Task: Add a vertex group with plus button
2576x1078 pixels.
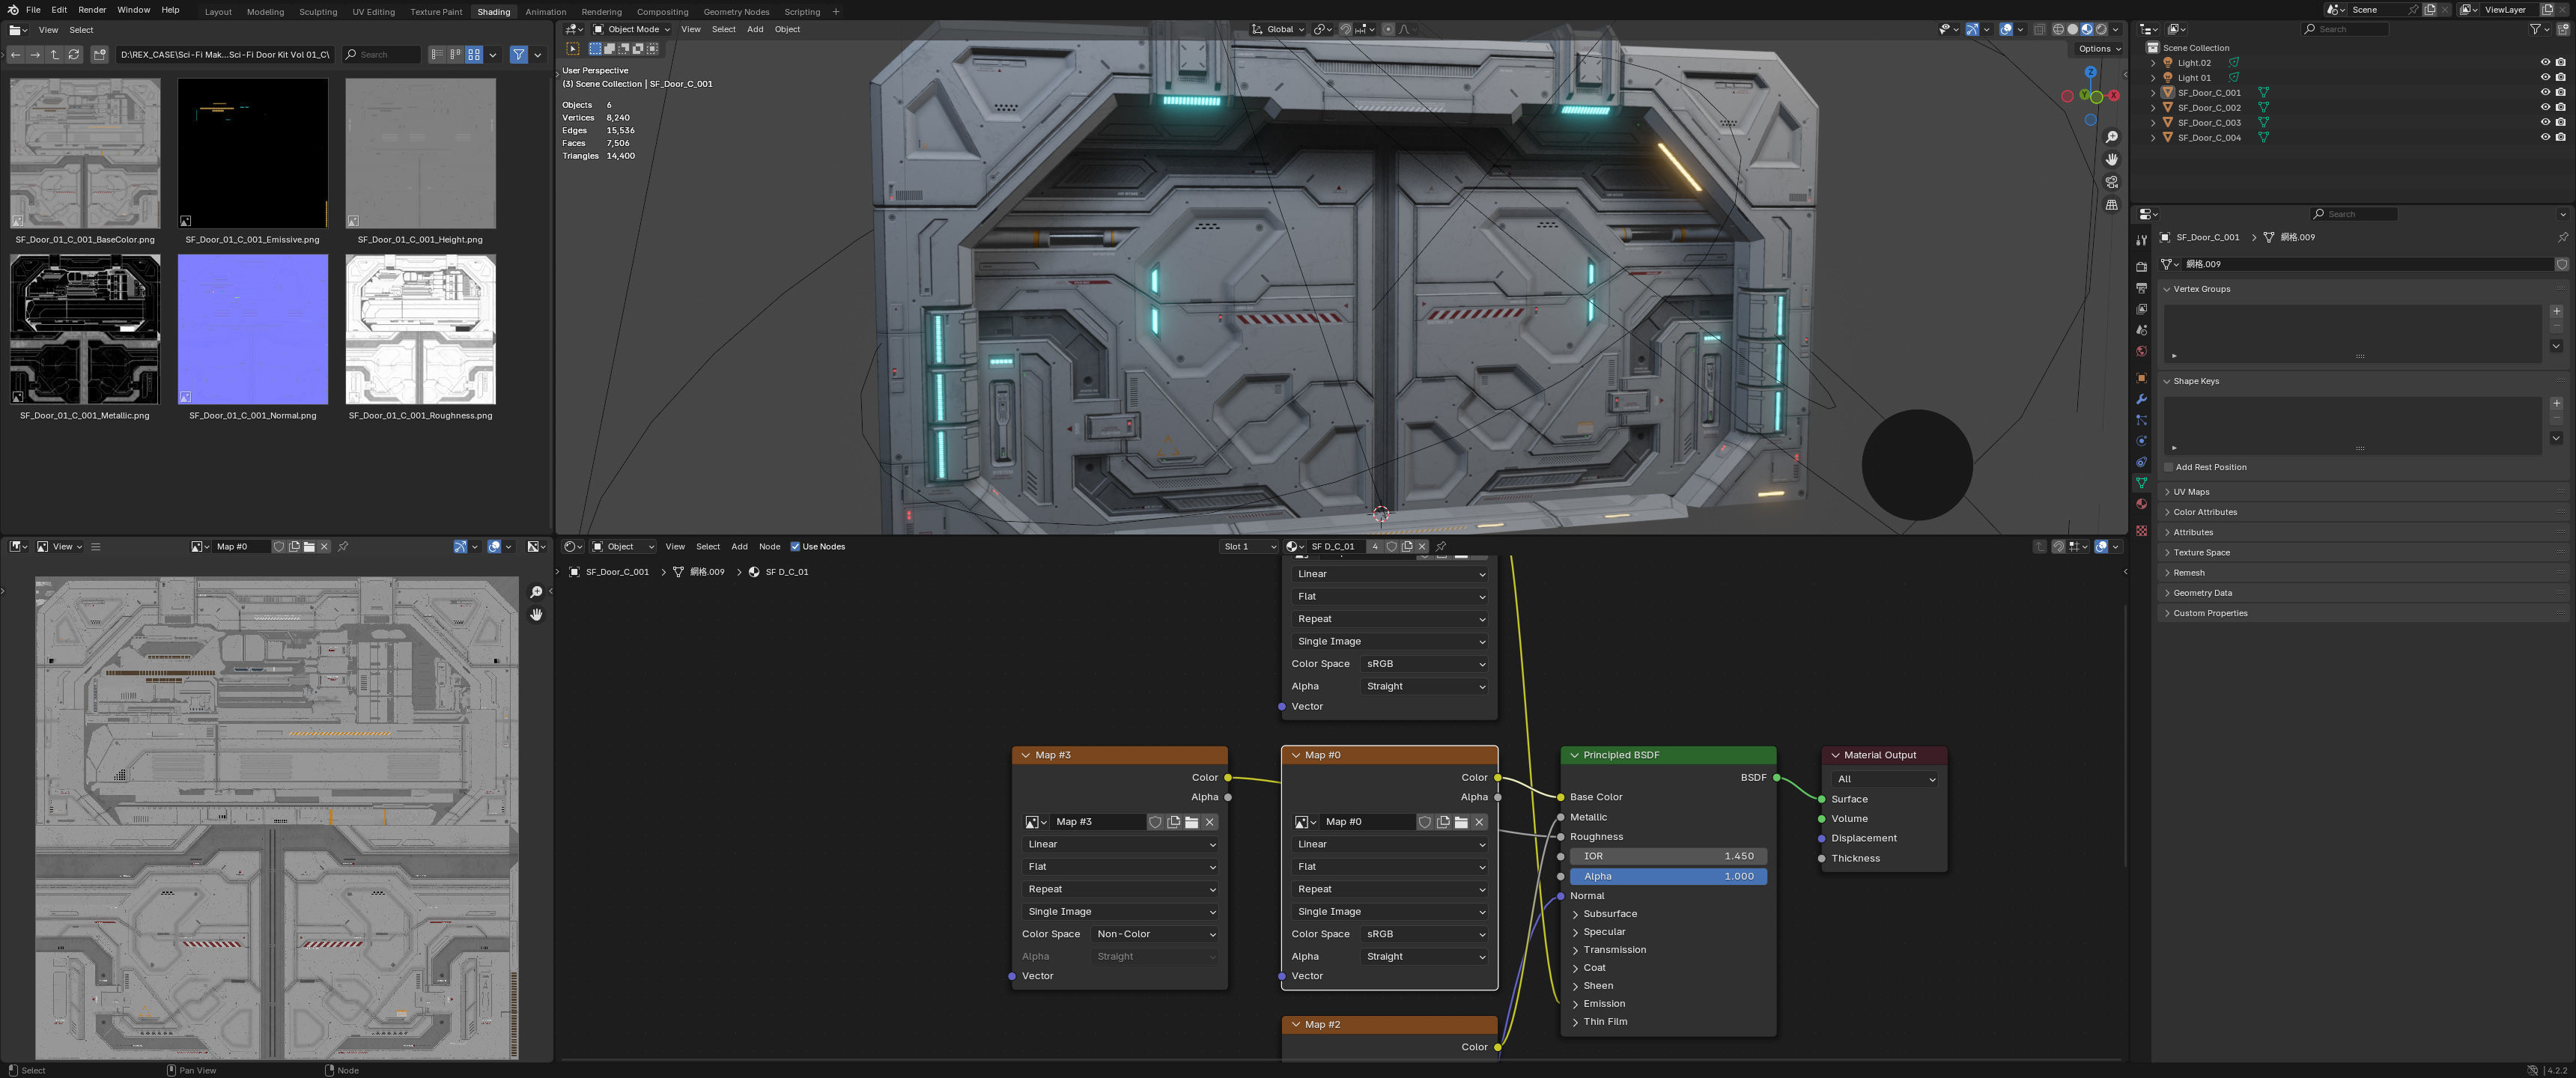Action: tap(2556, 311)
